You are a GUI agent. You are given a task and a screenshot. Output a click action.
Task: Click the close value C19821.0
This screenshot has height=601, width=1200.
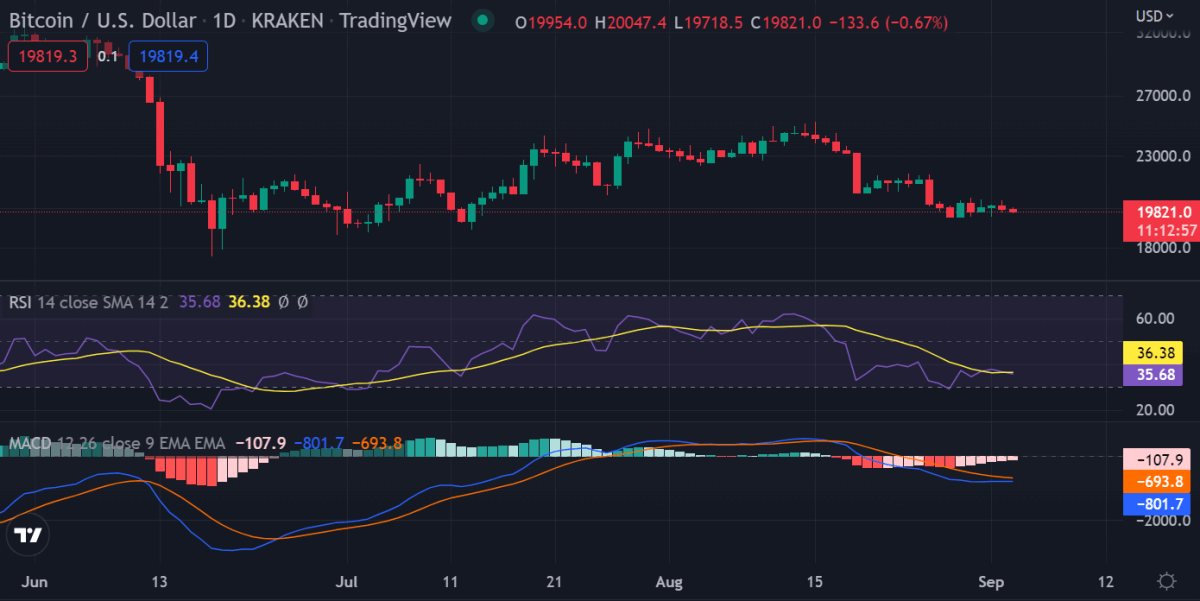click(x=787, y=22)
